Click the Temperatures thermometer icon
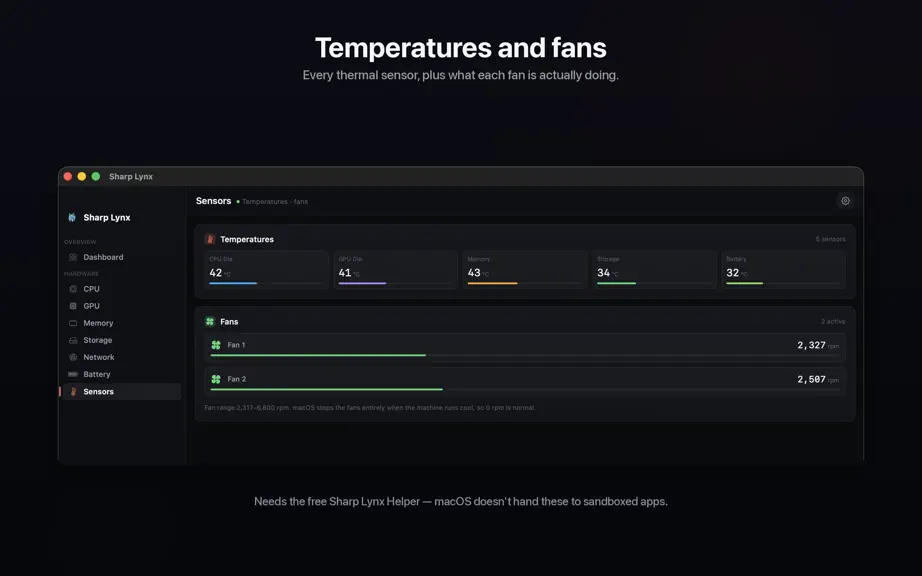The height and width of the screenshot is (576, 922). (210, 239)
